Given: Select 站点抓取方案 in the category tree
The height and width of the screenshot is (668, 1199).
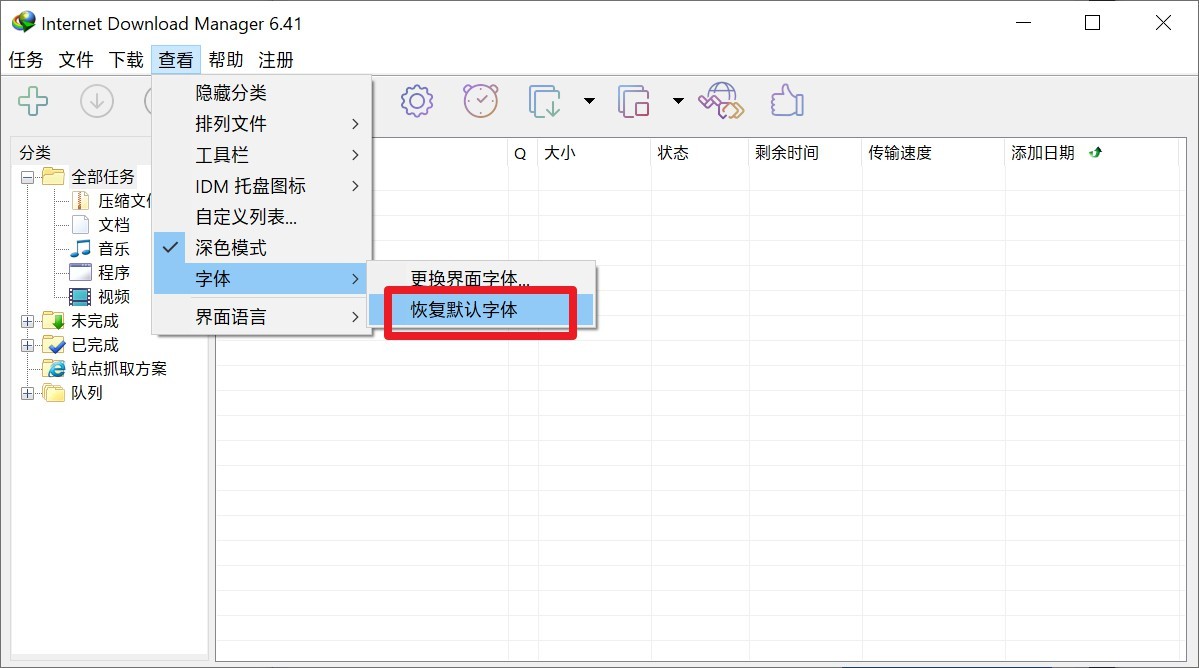Looking at the screenshot, I should [x=119, y=369].
